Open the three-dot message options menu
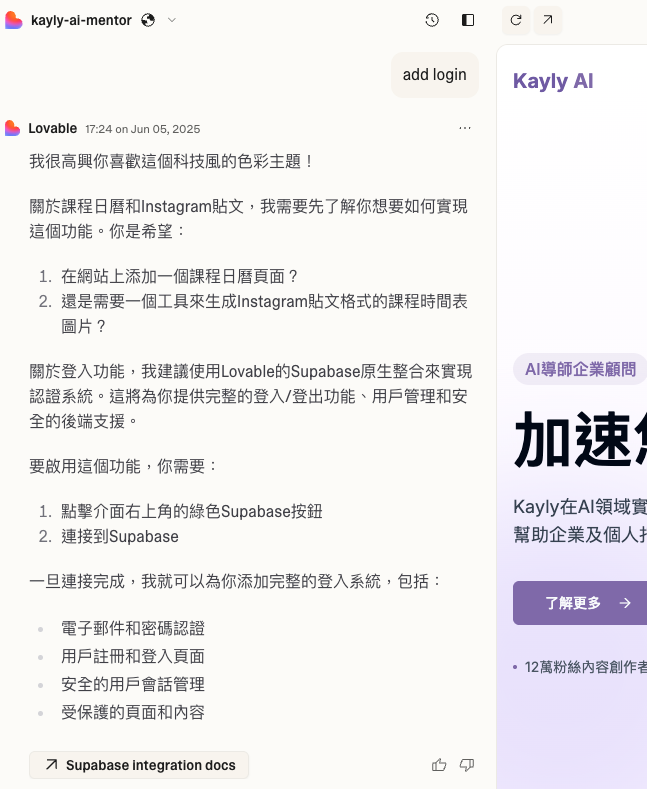The image size is (647, 789). (x=465, y=128)
